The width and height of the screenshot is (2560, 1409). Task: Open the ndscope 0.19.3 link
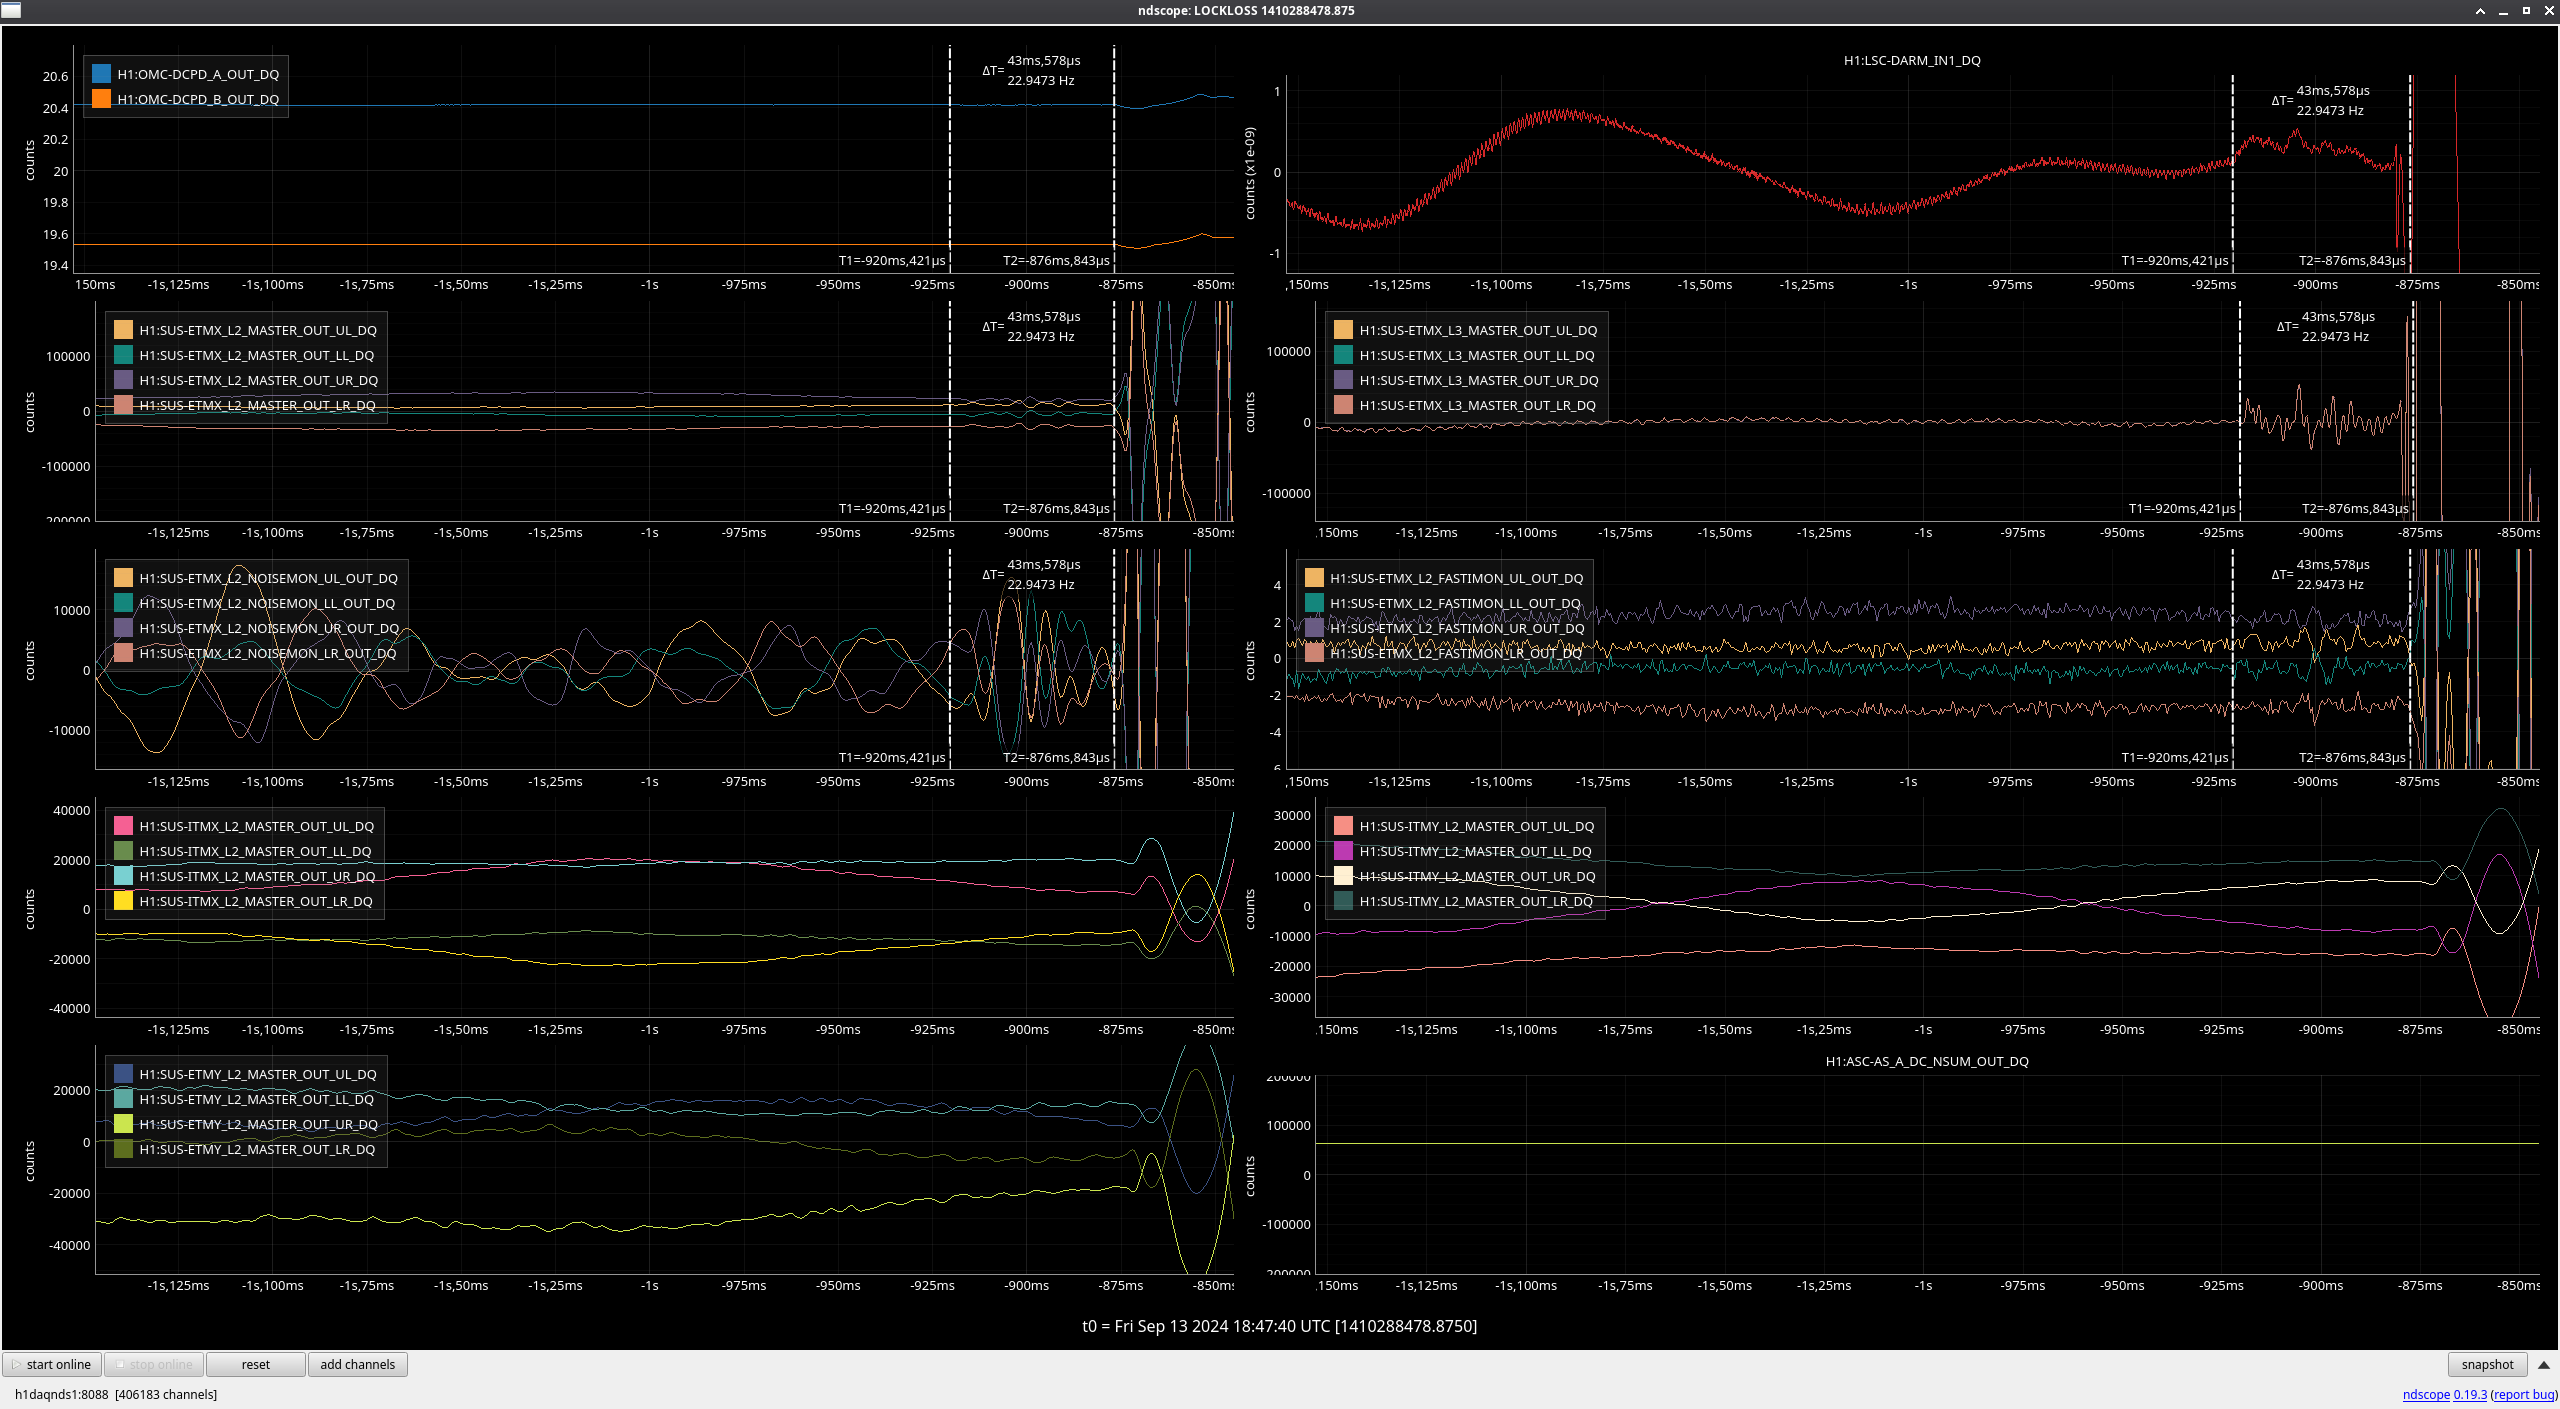tap(2444, 1394)
